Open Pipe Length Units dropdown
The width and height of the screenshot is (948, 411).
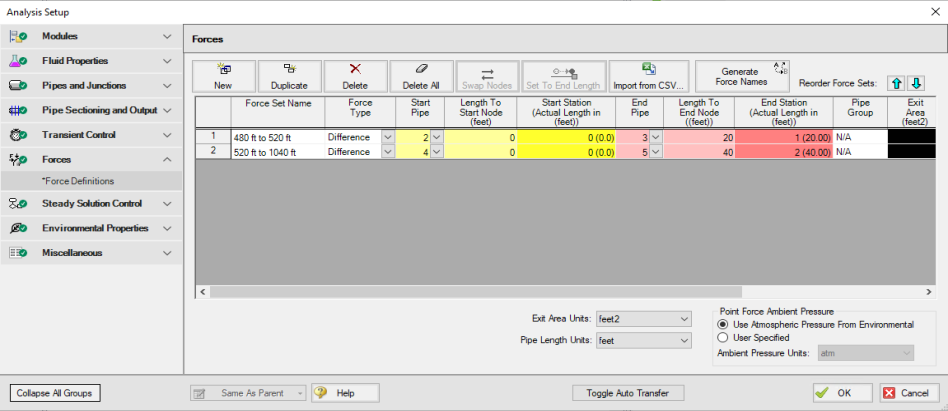pyautogui.click(x=643, y=341)
